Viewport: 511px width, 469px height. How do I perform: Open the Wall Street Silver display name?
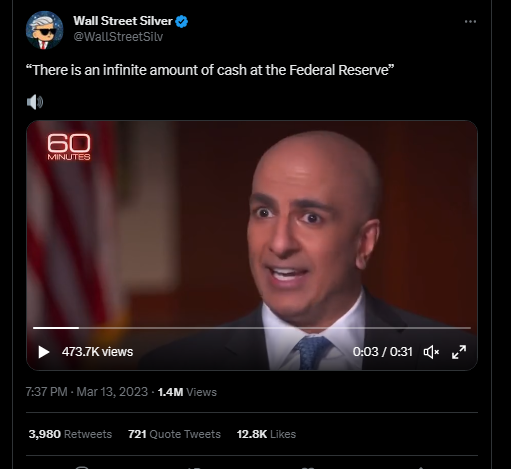tap(123, 21)
